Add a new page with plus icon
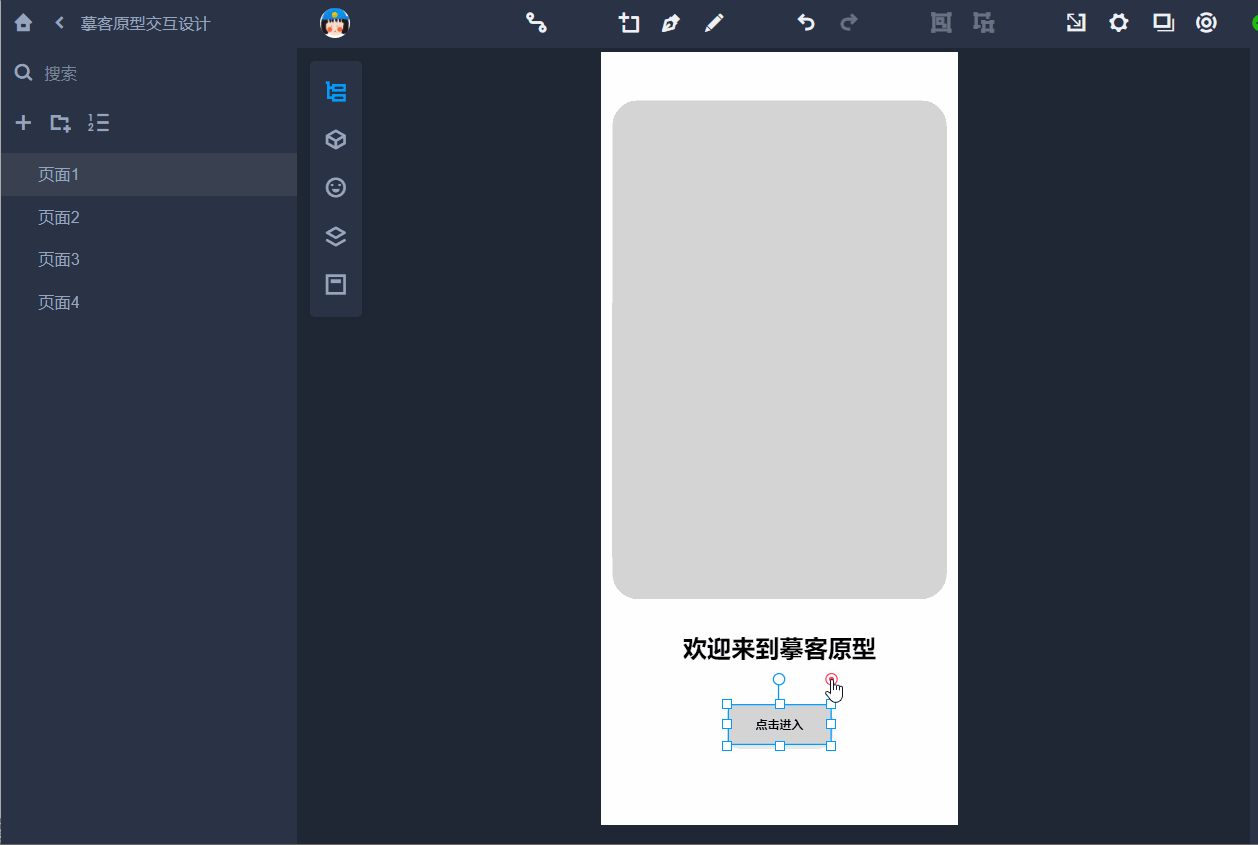1258x845 pixels. tap(23, 123)
